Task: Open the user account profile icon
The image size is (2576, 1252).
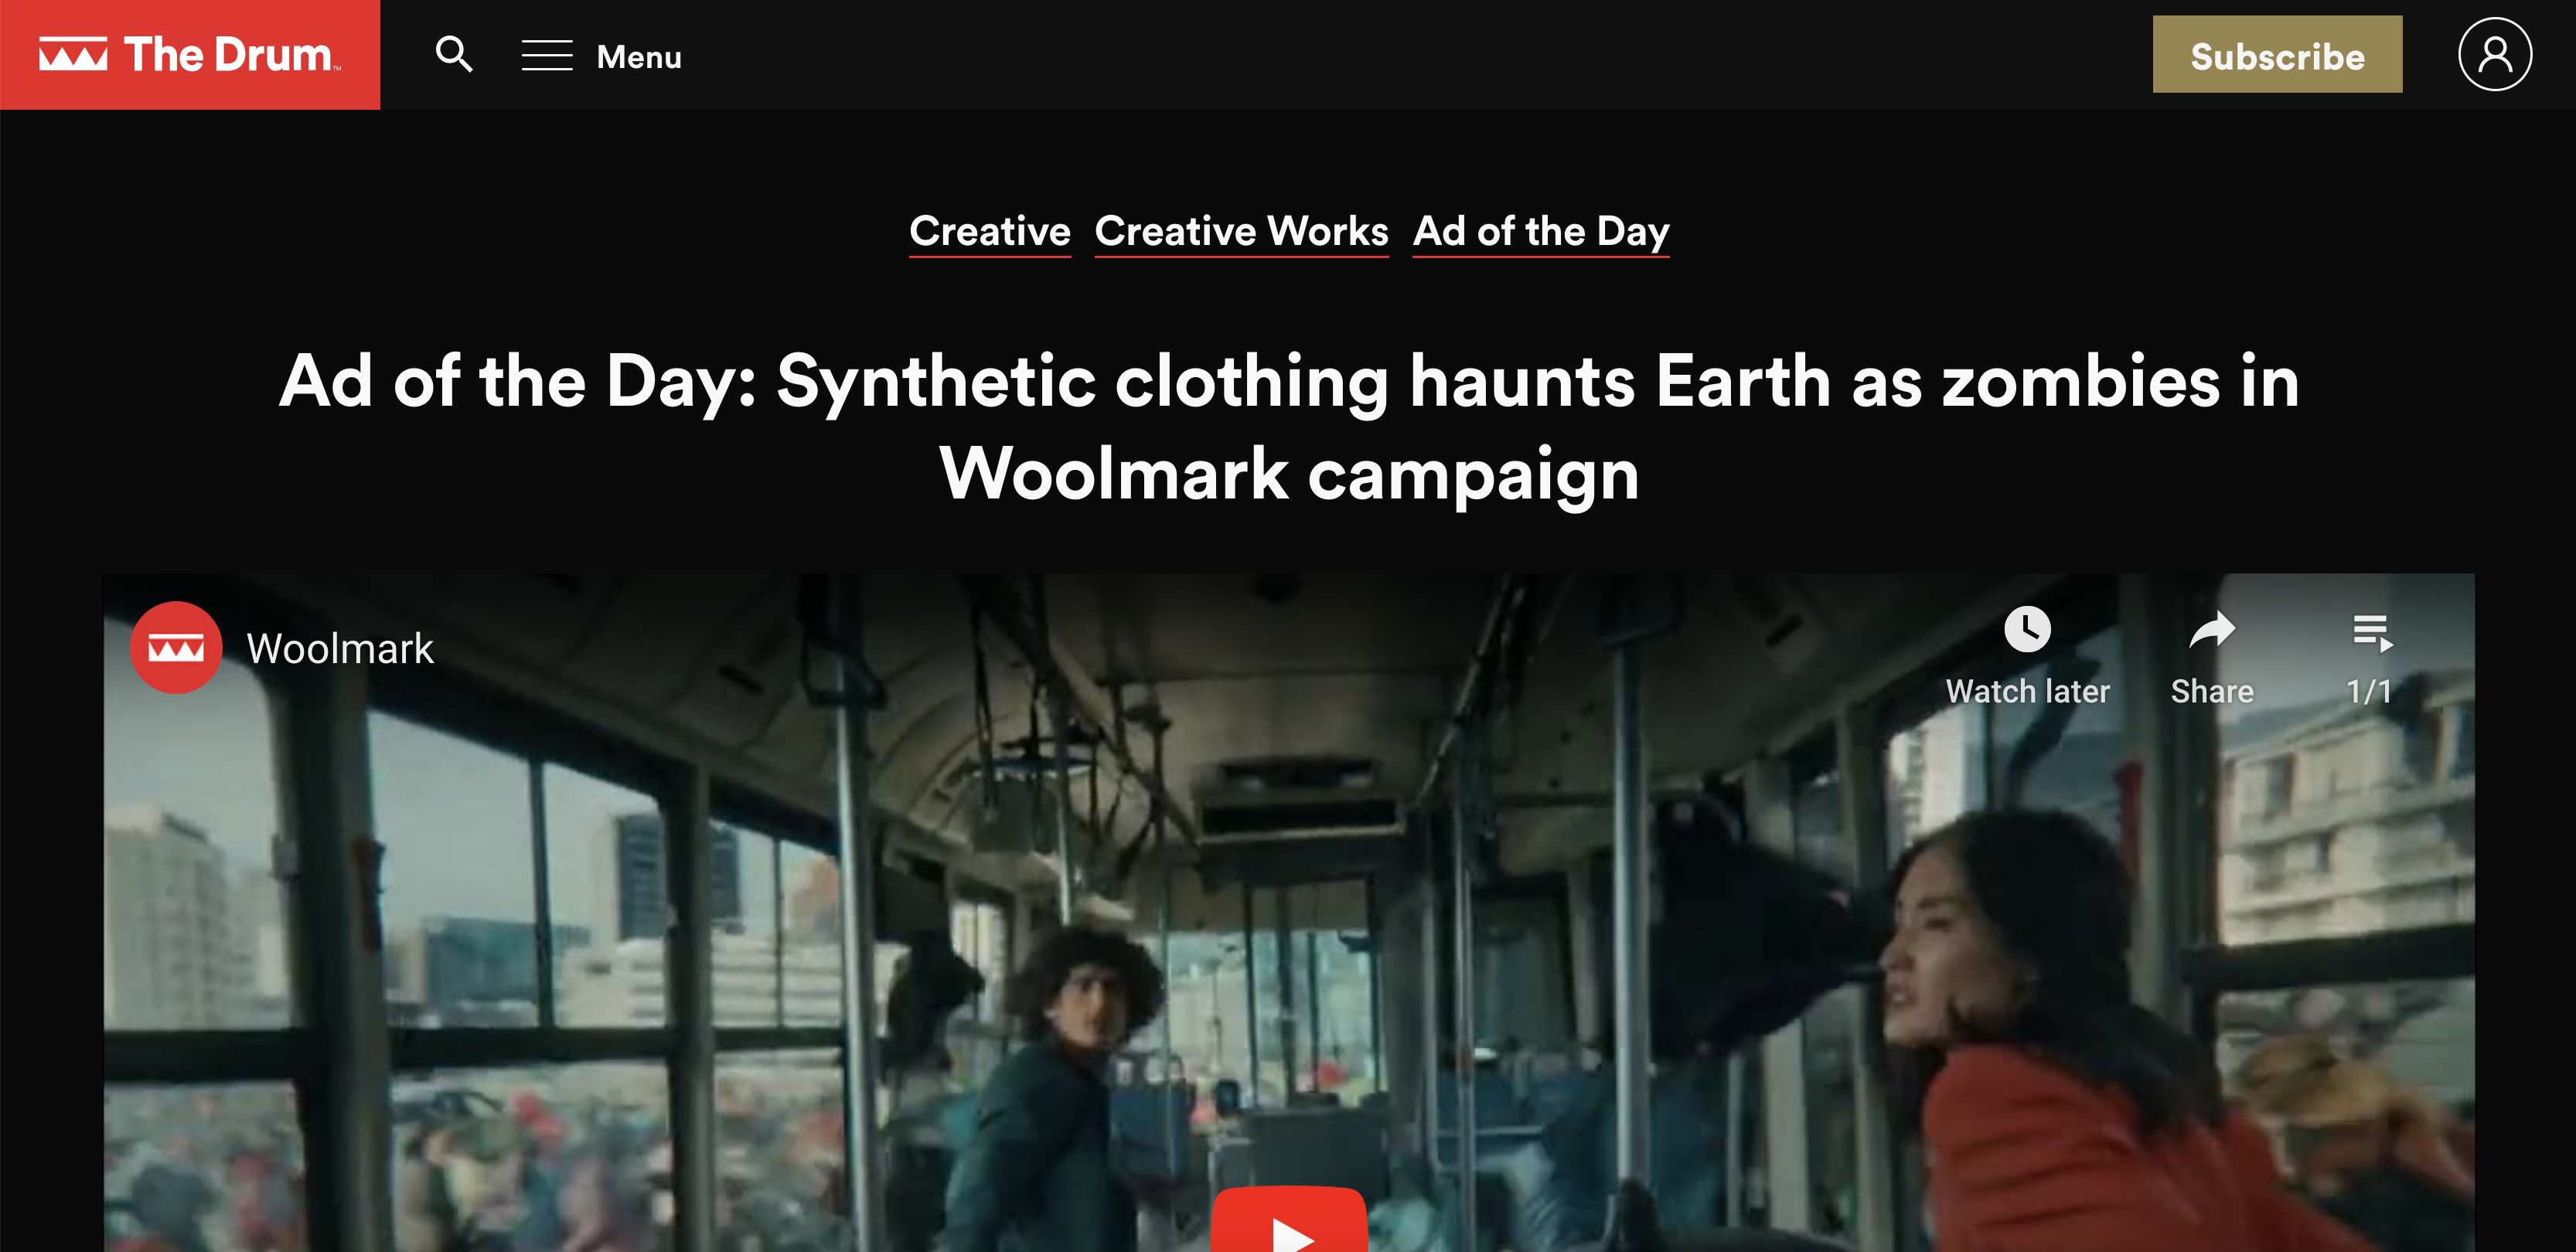Action: (2495, 54)
